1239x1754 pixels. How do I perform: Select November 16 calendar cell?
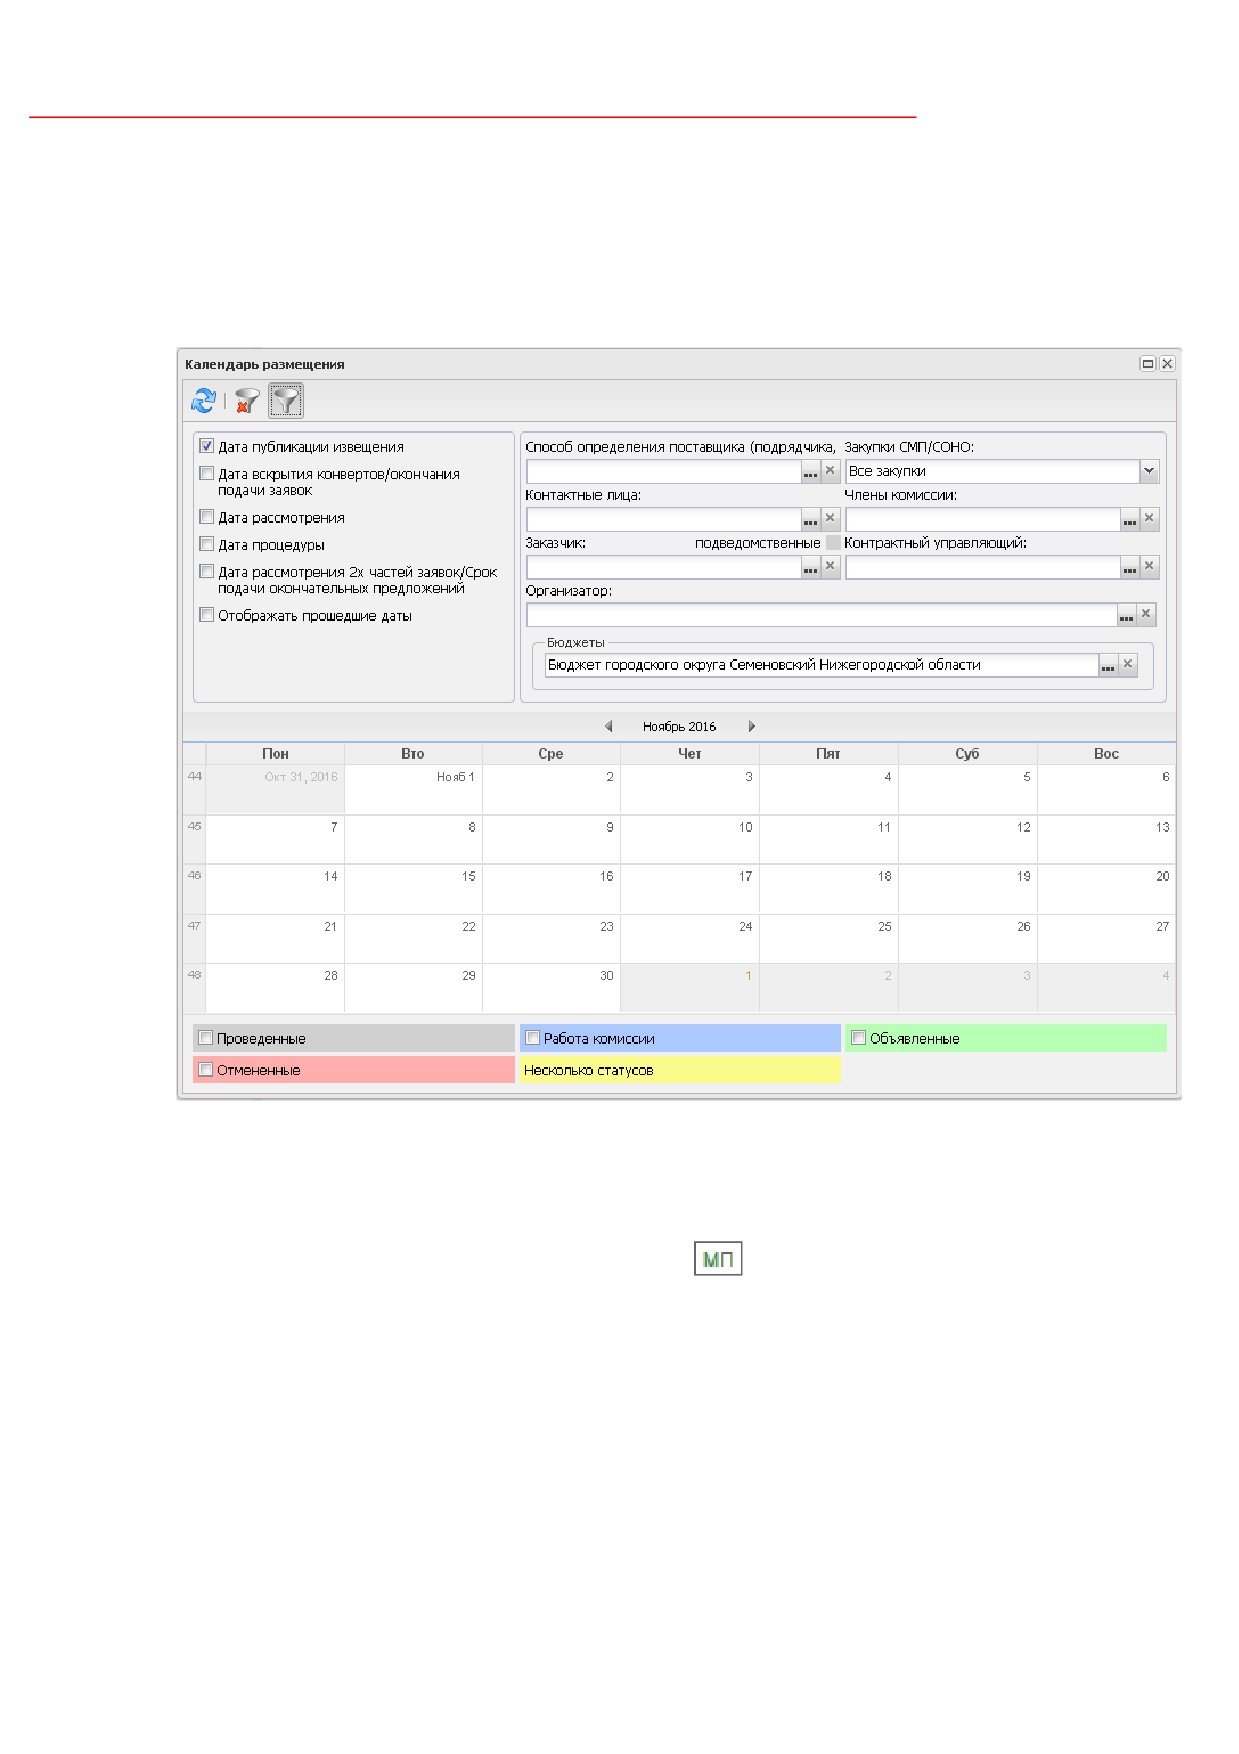[552, 889]
